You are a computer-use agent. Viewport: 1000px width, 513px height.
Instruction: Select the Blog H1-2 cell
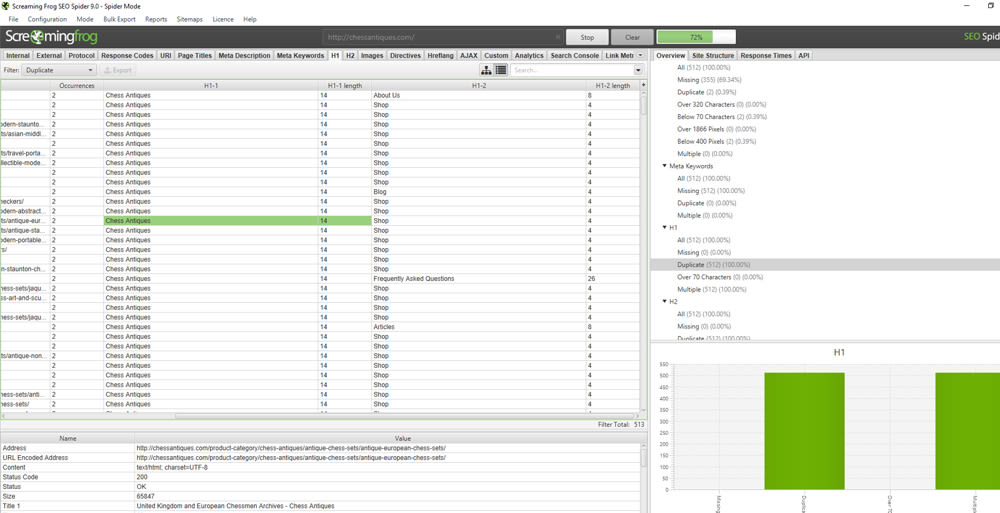pyautogui.click(x=478, y=191)
